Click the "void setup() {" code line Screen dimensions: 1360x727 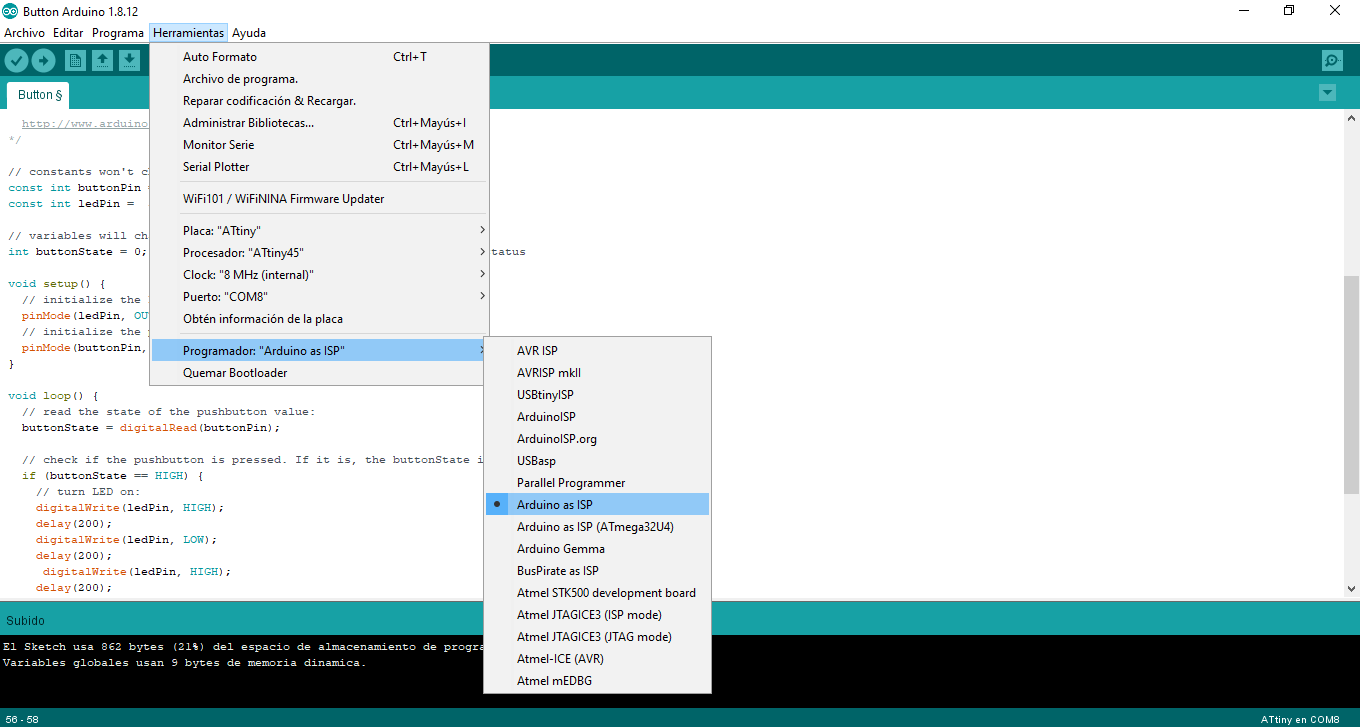pyautogui.click(x=56, y=284)
